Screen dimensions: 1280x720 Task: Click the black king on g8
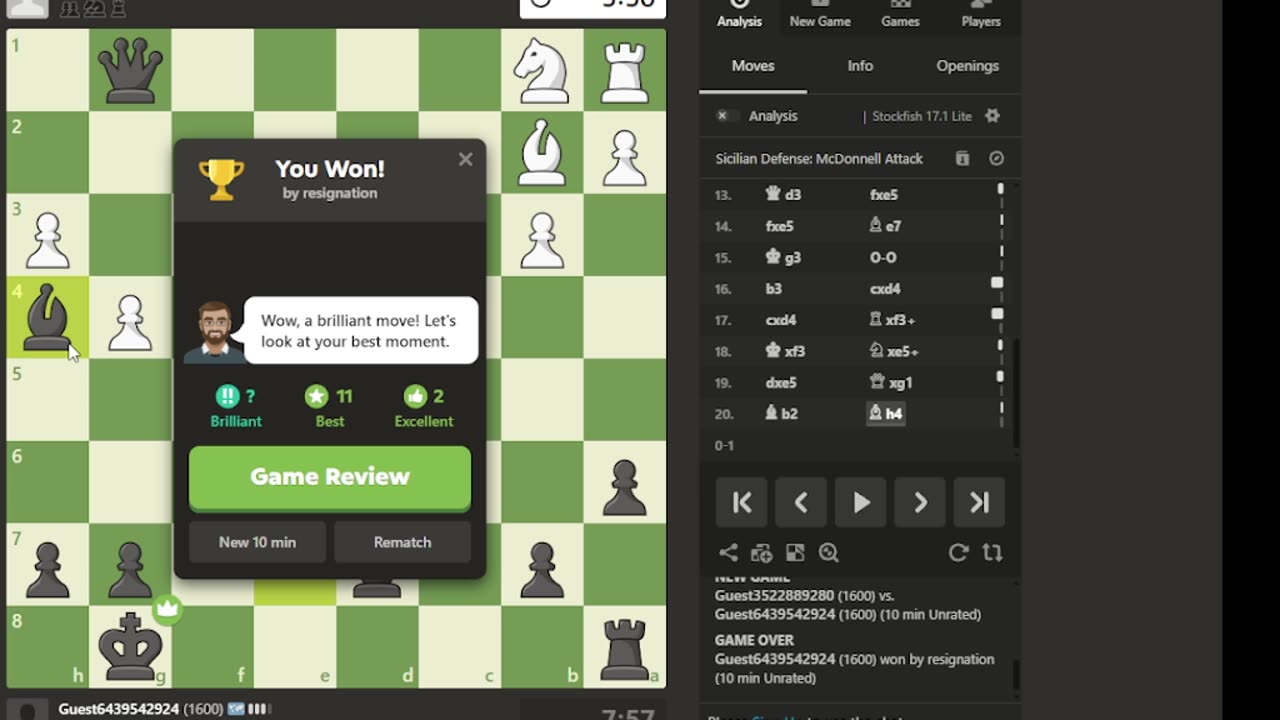pyautogui.click(x=130, y=648)
